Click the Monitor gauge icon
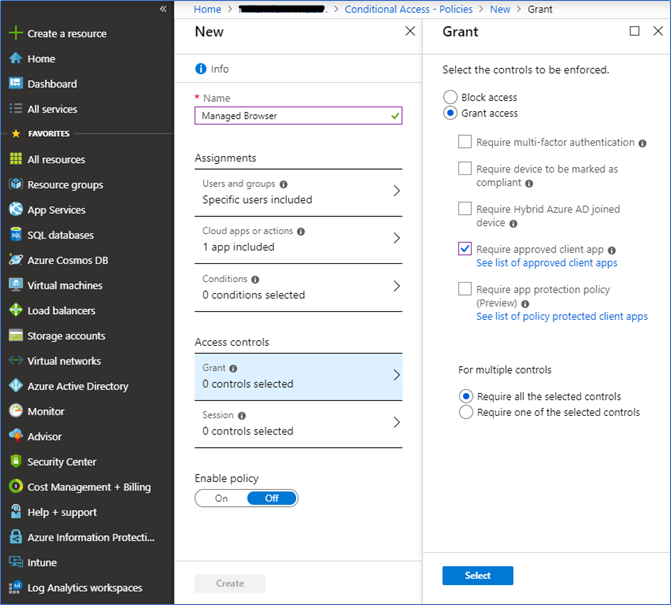671x605 pixels. coord(16,411)
